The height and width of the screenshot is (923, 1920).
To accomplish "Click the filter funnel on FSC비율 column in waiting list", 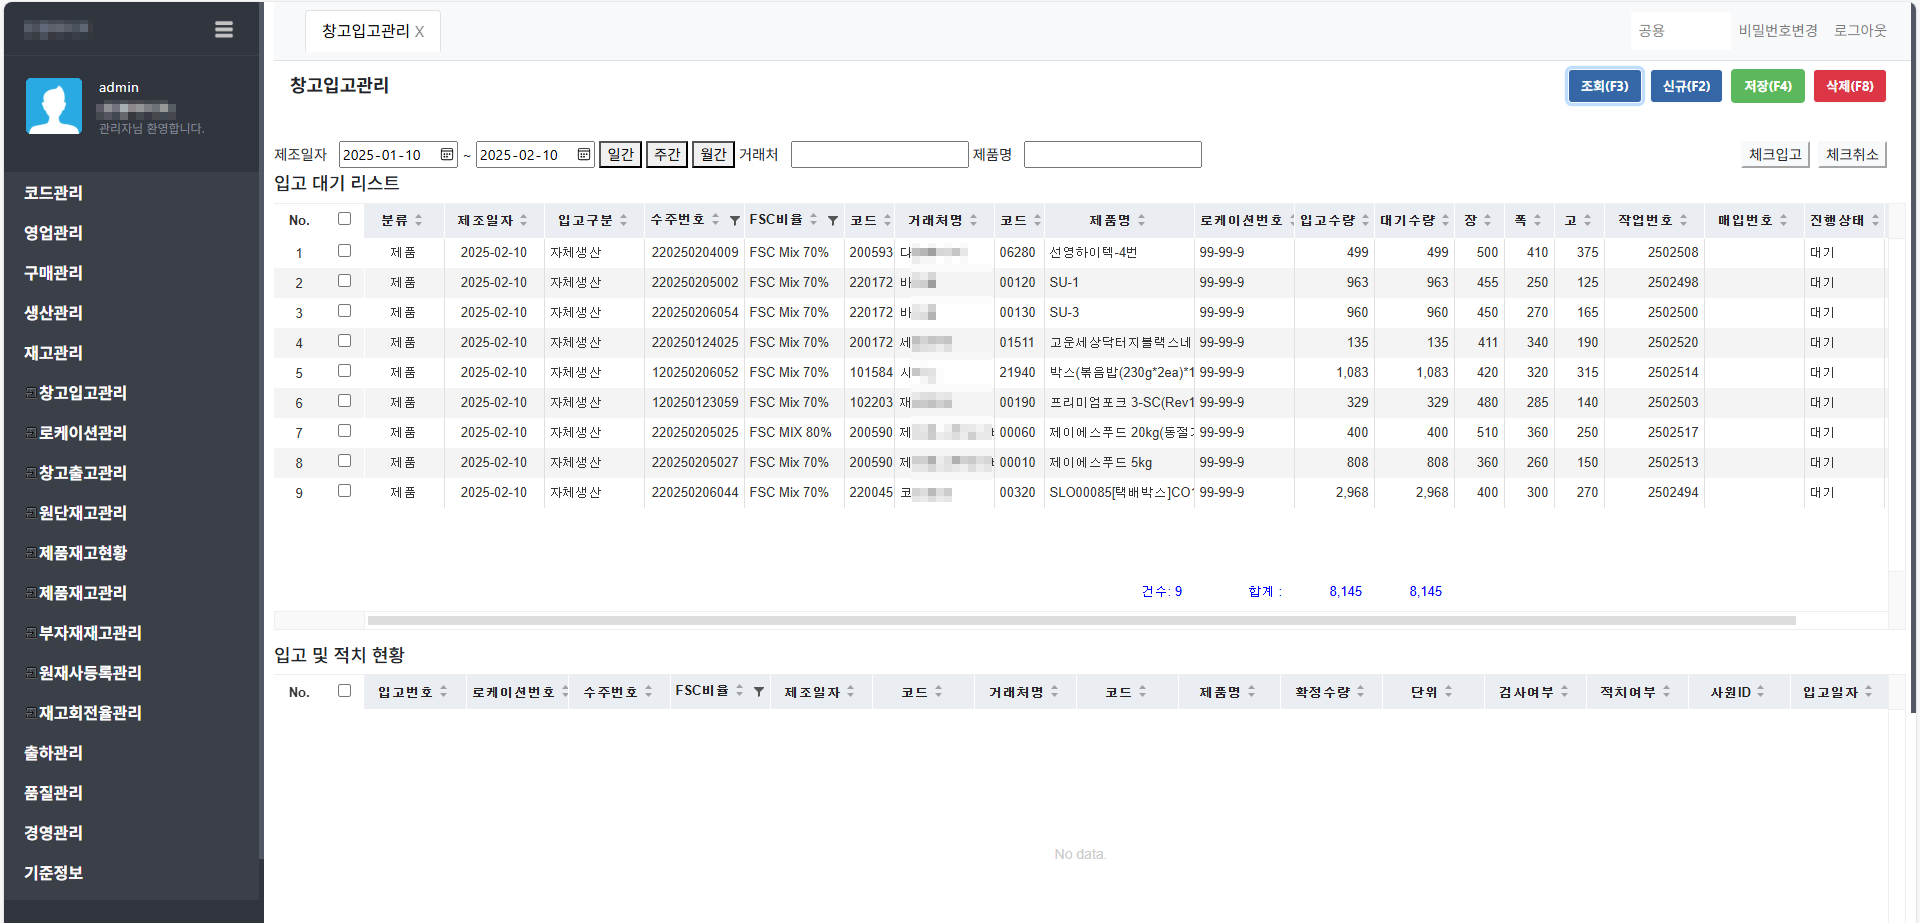I will (x=833, y=220).
